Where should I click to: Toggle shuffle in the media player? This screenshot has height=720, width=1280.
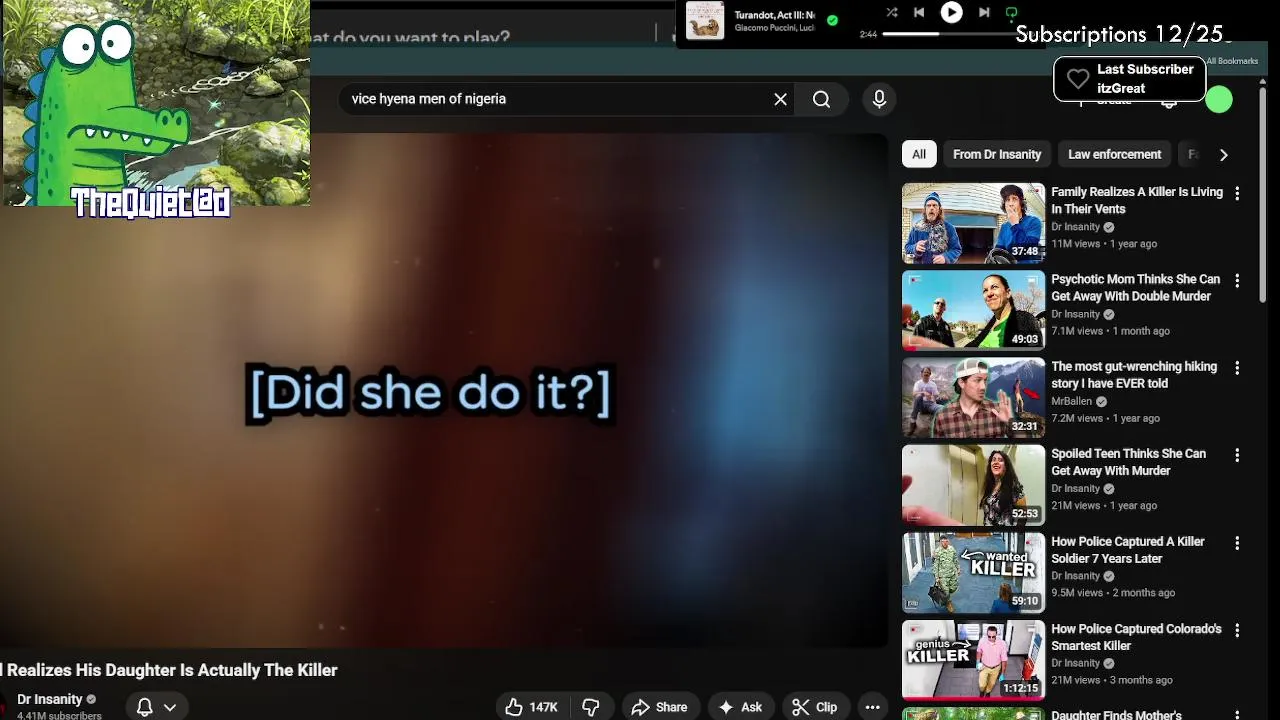click(891, 13)
